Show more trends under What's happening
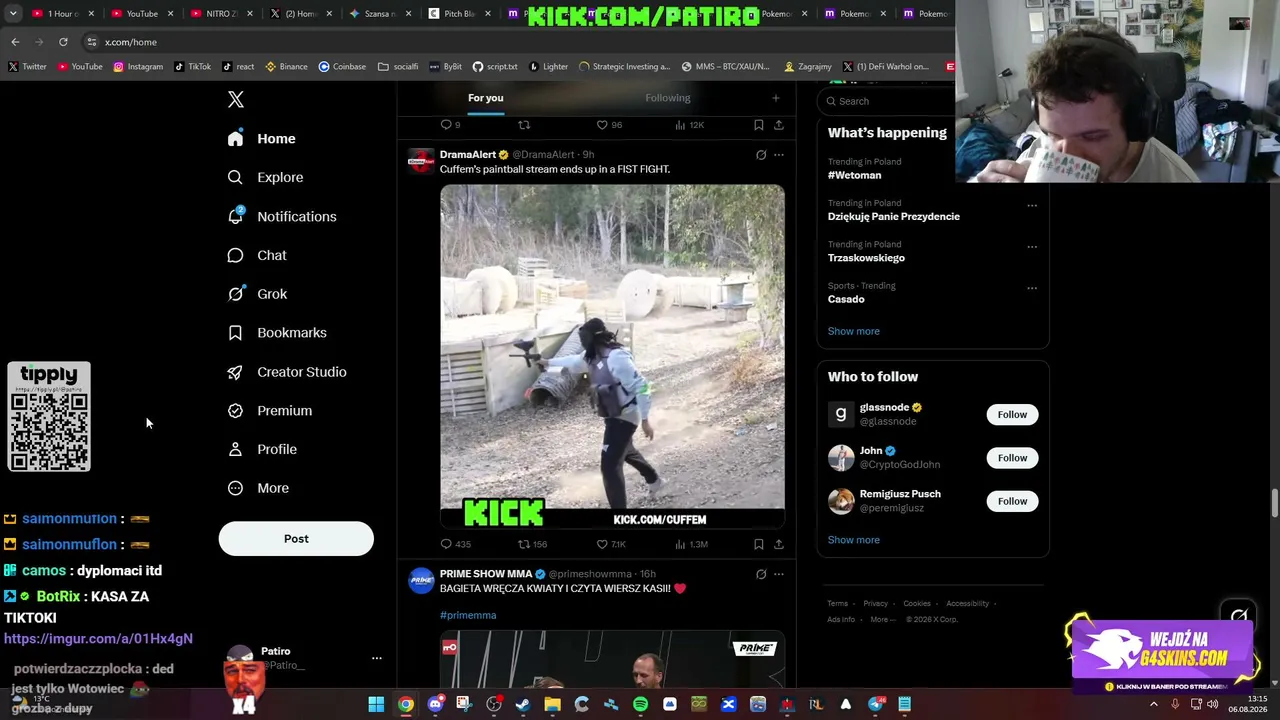Viewport: 1280px width, 720px height. 854,331
